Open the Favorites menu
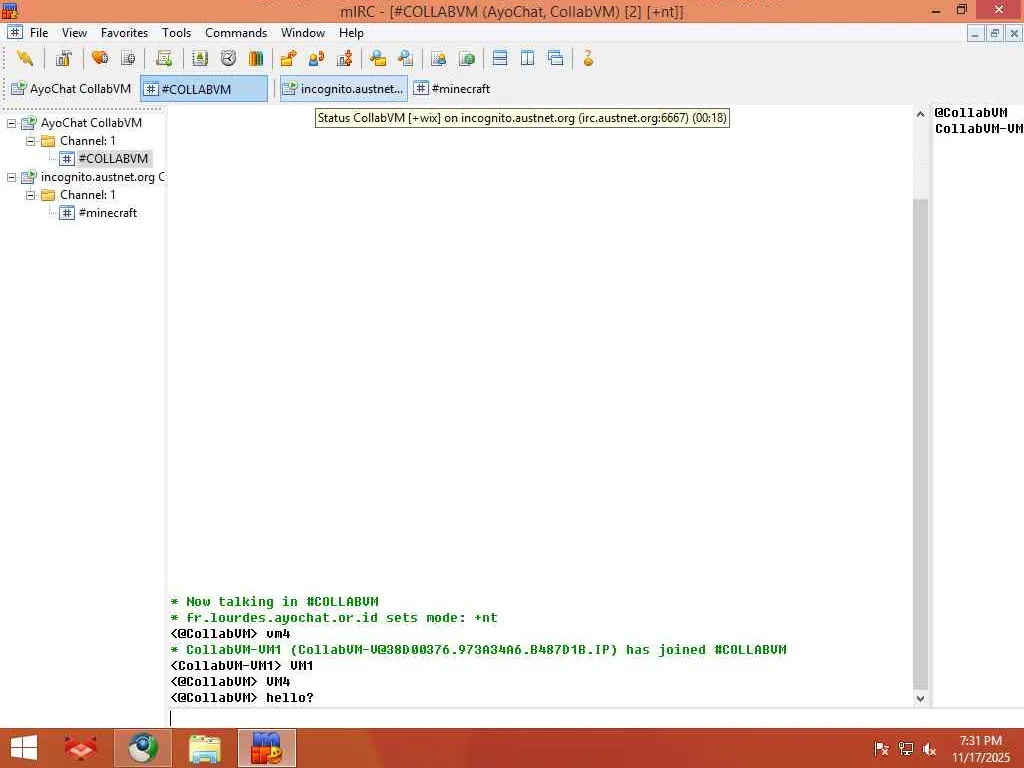Viewport: 1024px width, 768px height. (x=124, y=33)
